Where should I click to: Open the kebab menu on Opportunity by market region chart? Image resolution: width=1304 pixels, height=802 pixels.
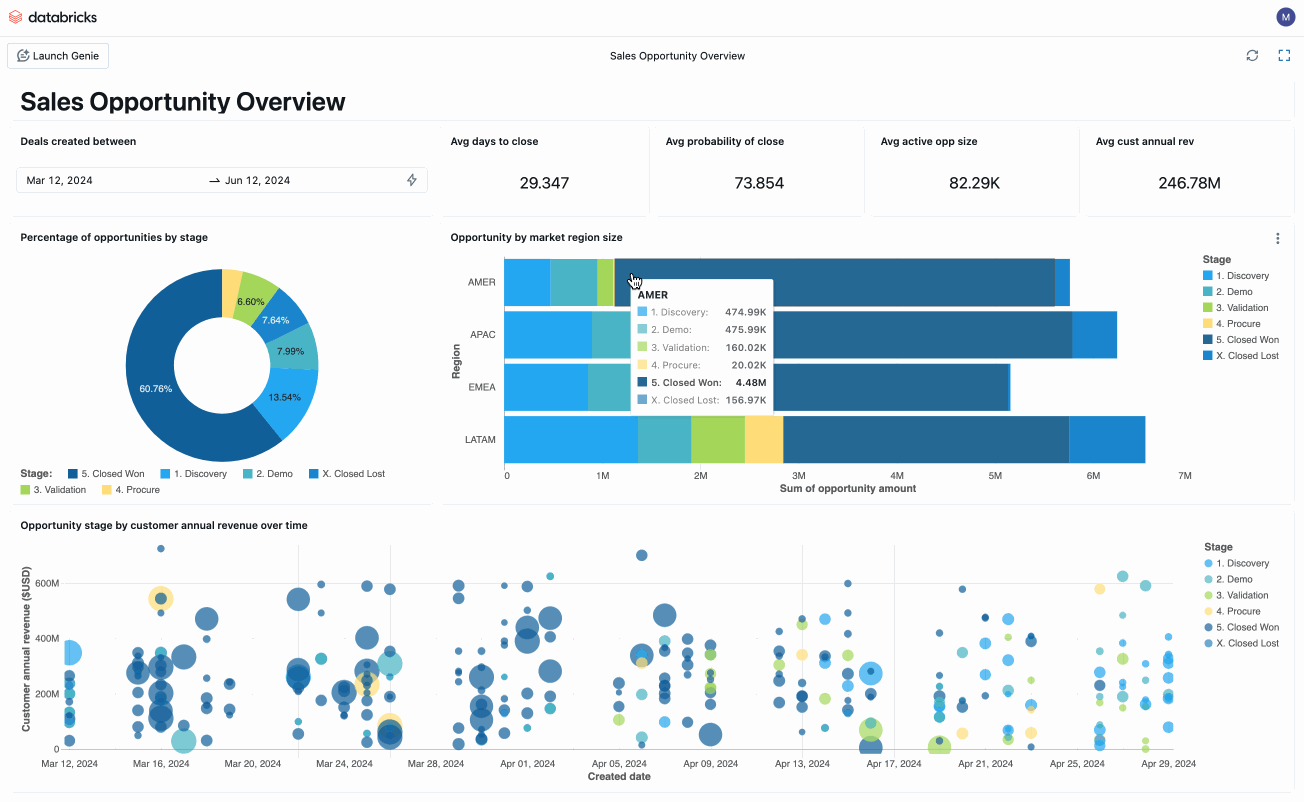coord(1277,238)
